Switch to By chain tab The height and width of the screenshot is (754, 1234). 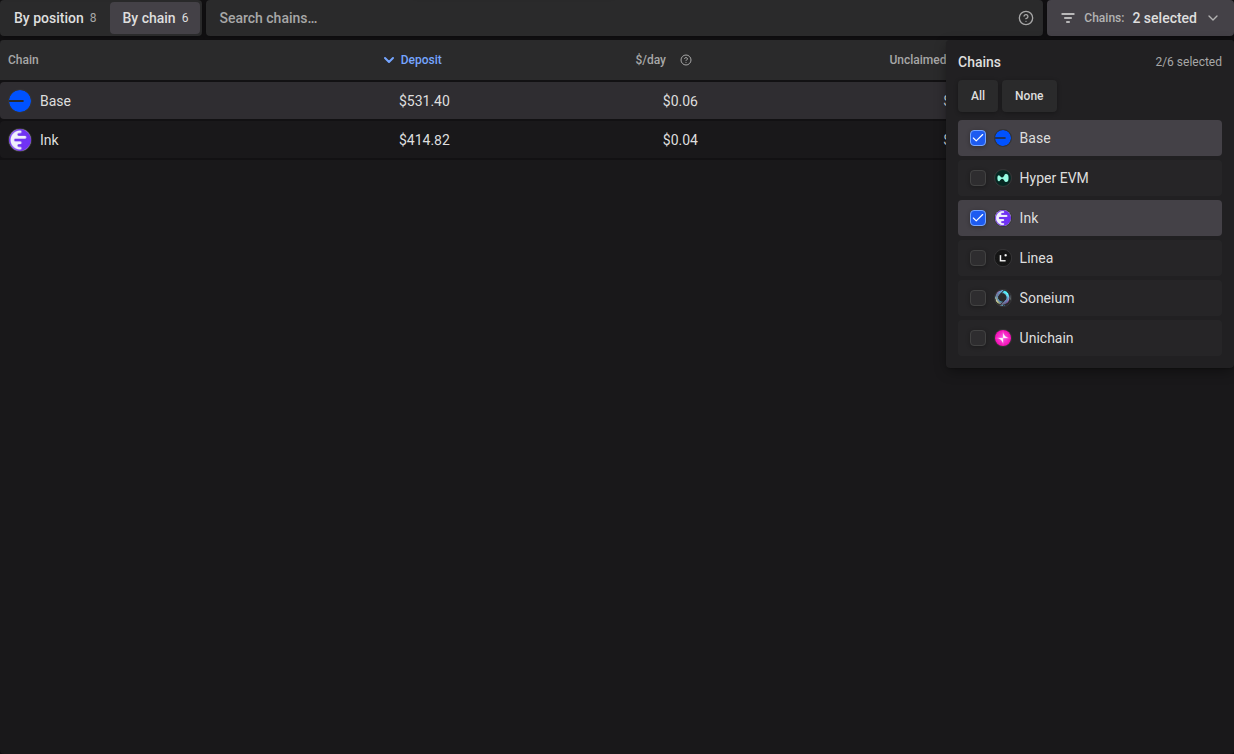[x=155, y=18]
